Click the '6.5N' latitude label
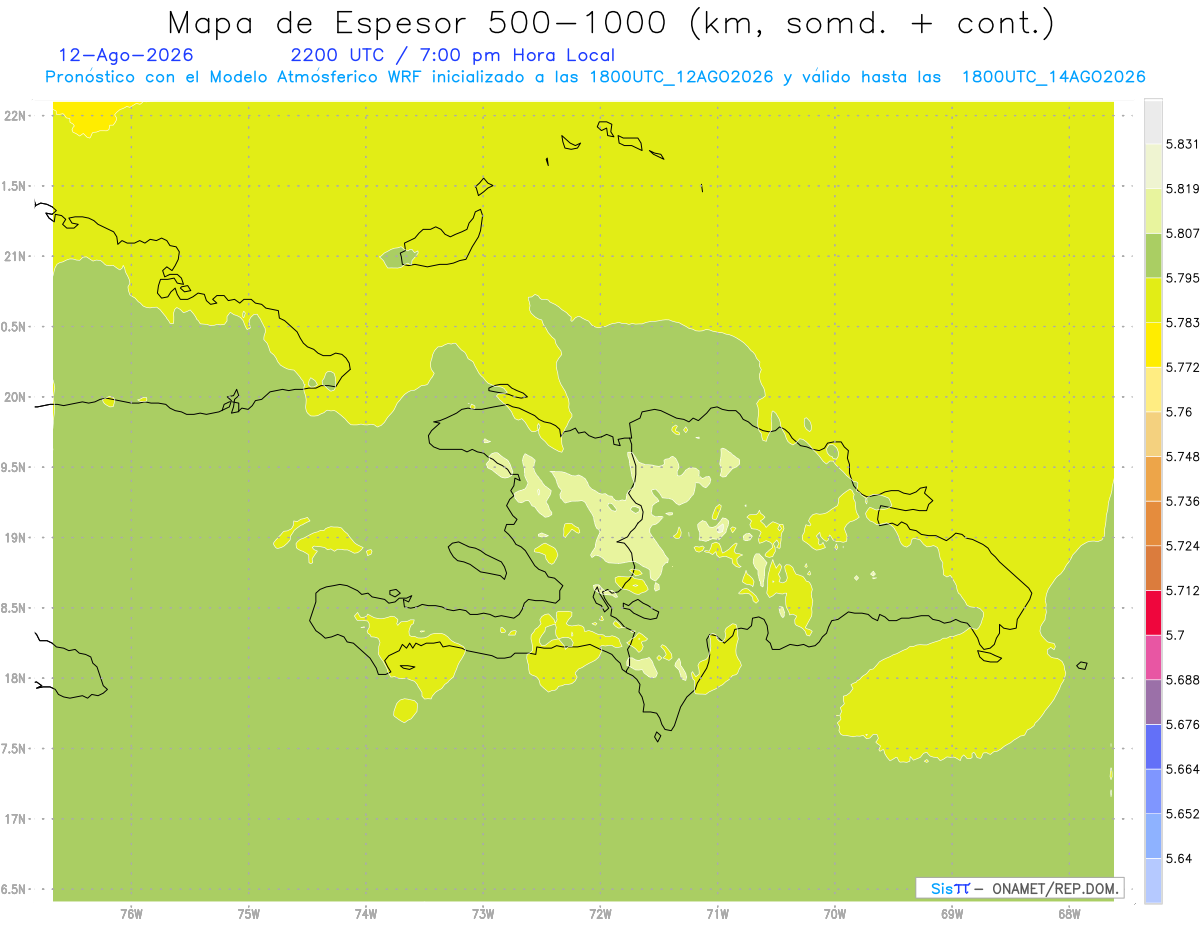The image size is (1200, 927). pyautogui.click(x=13, y=889)
